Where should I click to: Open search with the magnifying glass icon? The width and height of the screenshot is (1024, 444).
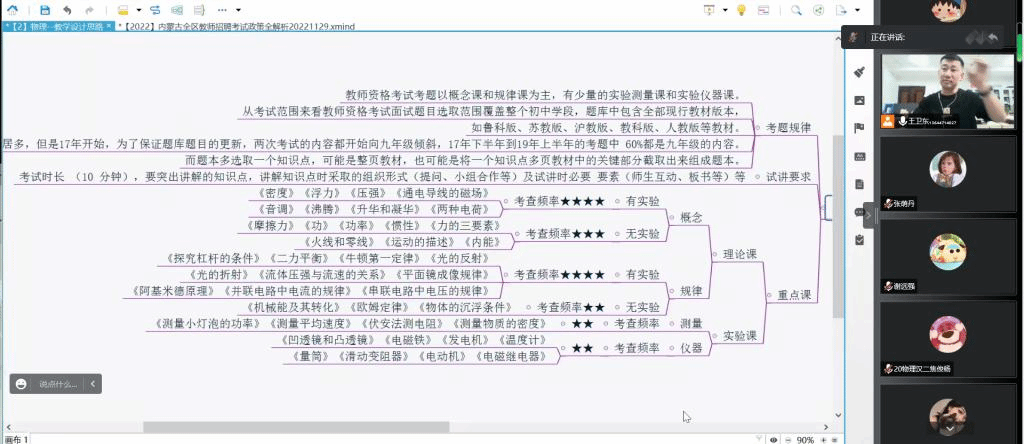click(x=797, y=10)
